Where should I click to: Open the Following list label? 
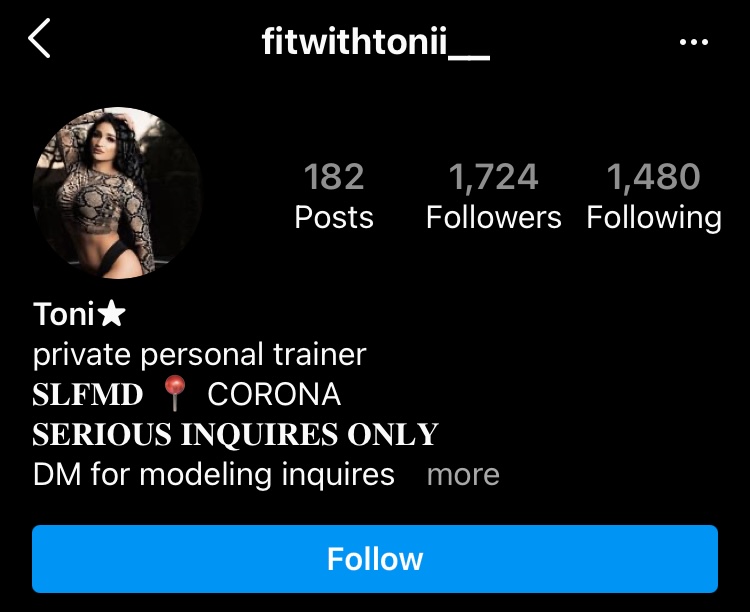tap(654, 219)
